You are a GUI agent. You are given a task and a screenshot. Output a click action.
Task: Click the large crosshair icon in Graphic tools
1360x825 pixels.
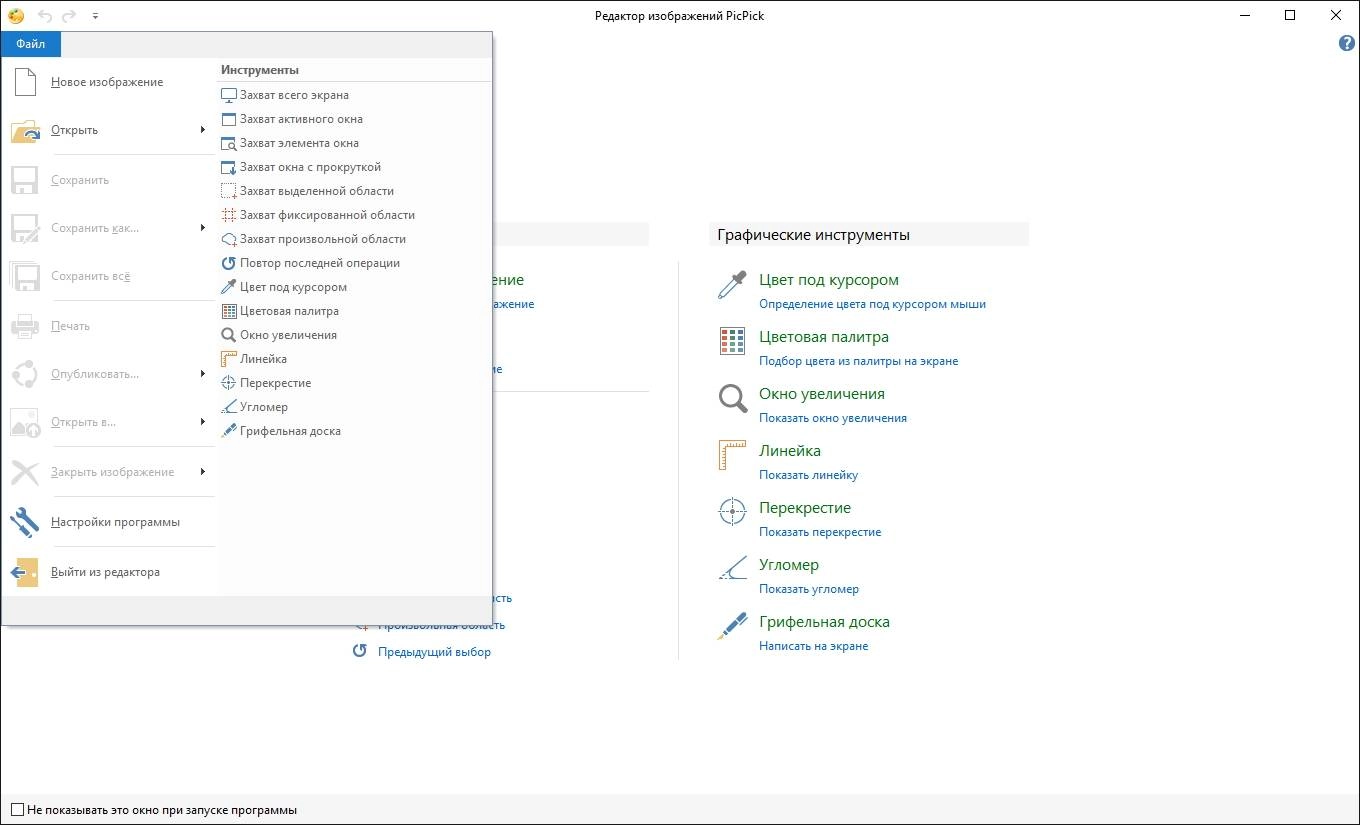click(732, 512)
